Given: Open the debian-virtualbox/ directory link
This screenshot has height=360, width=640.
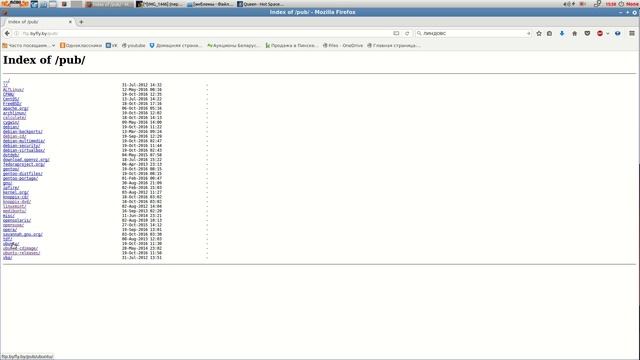Looking at the screenshot, I should click(24, 150).
